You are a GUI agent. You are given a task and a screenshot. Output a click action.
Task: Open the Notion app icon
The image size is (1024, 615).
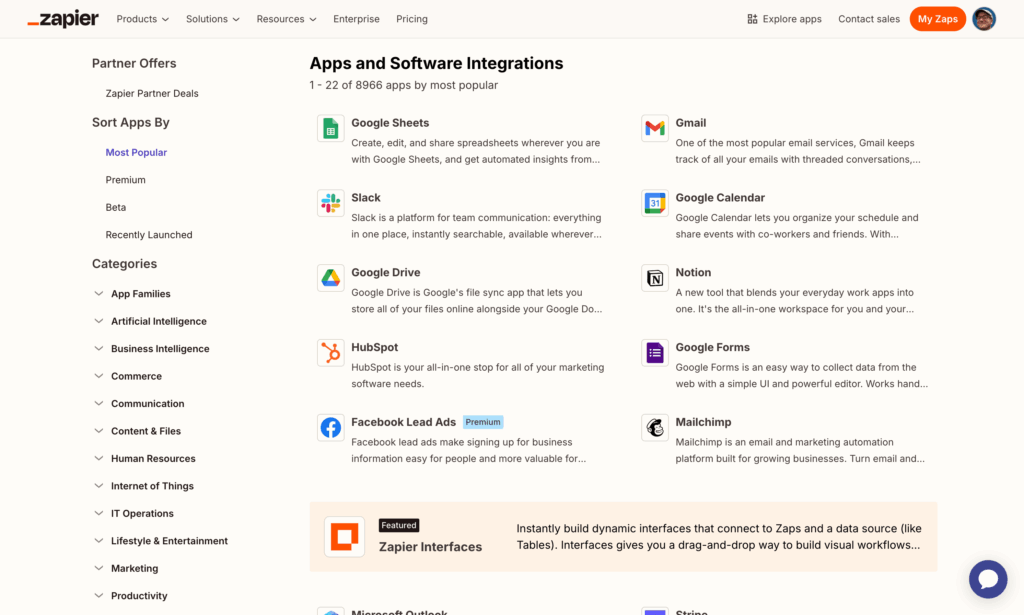coord(654,278)
